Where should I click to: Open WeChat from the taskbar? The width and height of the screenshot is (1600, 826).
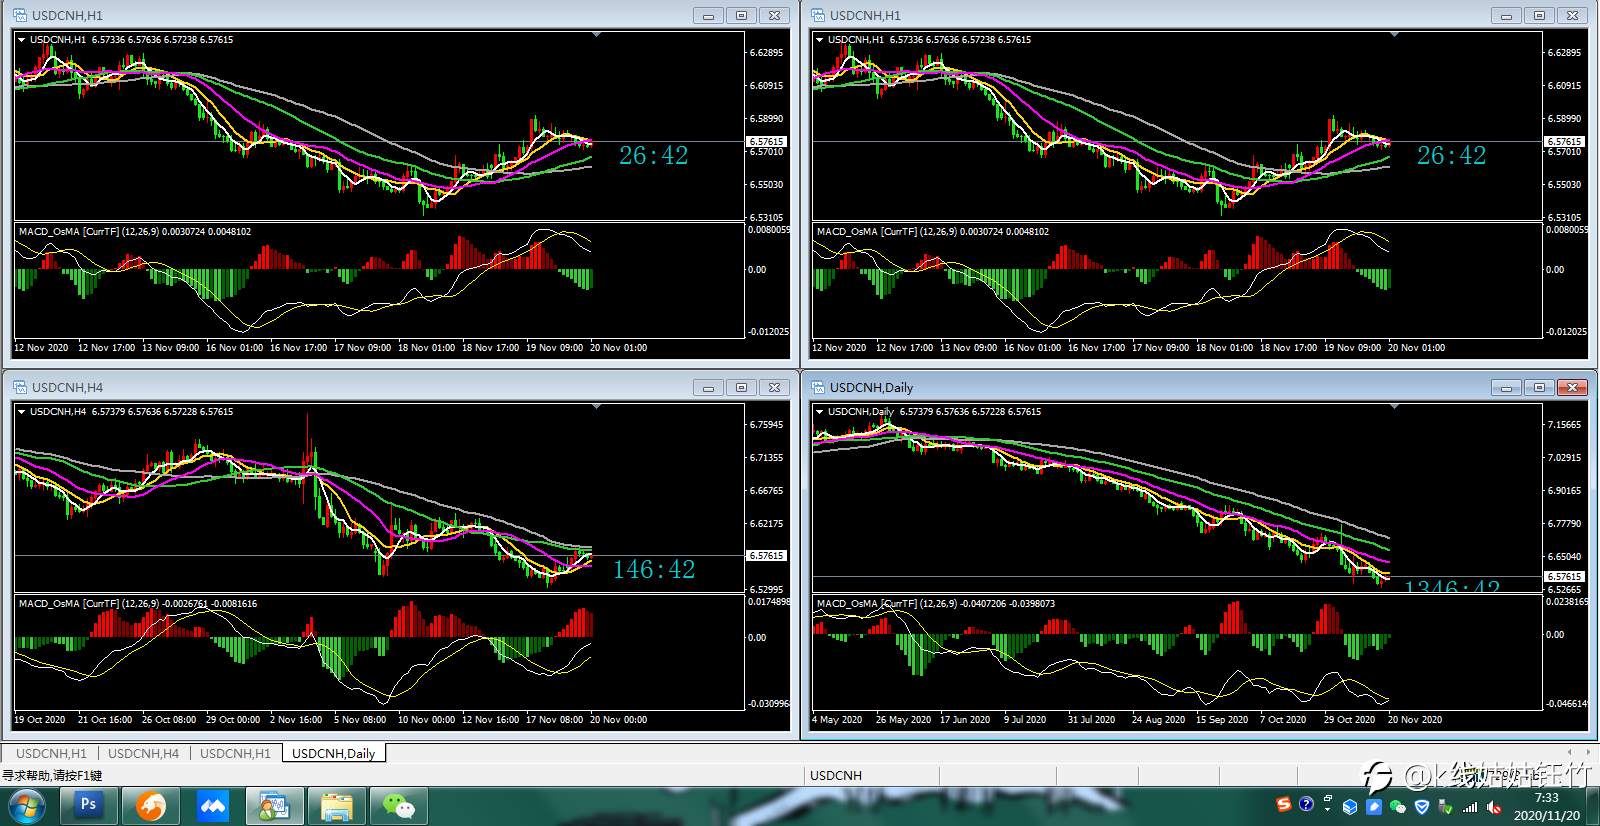(x=399, y=805)
